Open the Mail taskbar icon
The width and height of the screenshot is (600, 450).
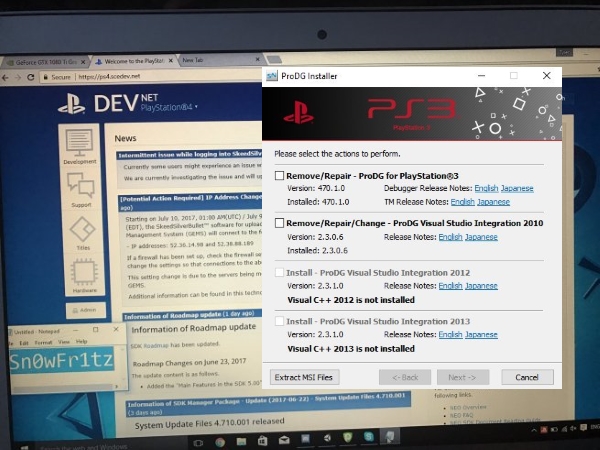284,440
